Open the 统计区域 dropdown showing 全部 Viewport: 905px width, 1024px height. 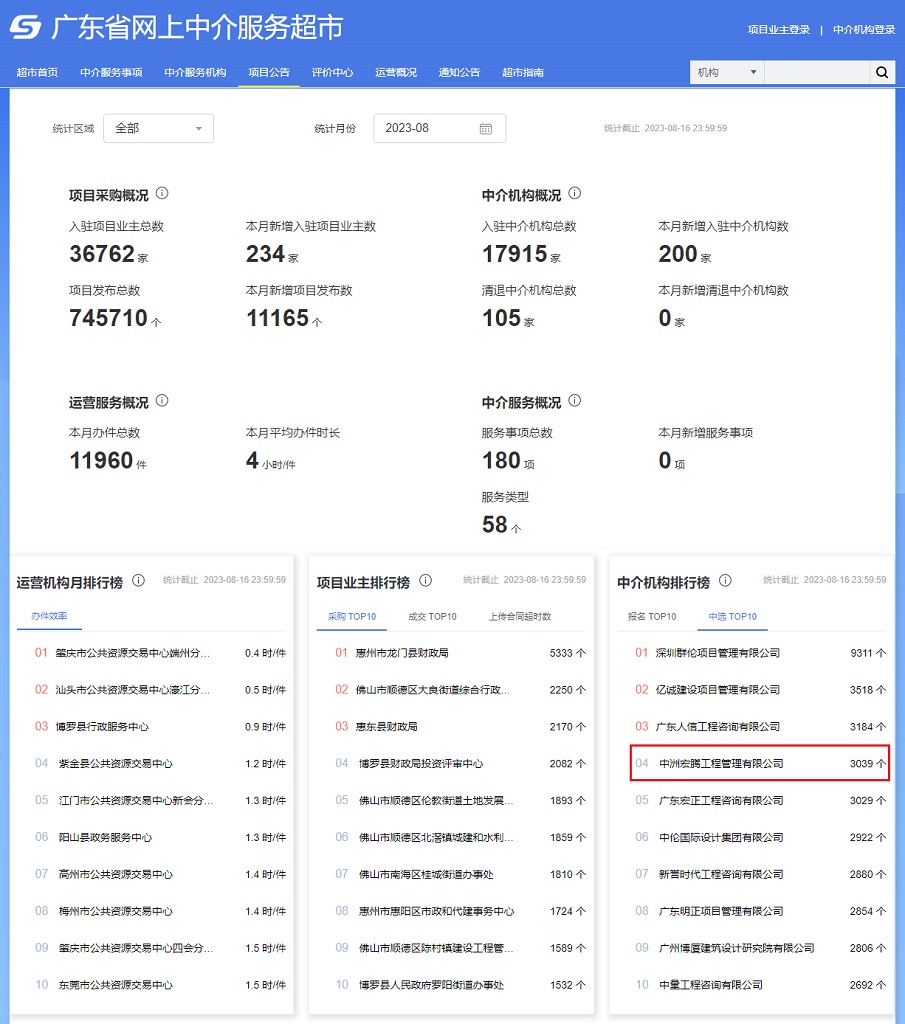pos(157,128)
